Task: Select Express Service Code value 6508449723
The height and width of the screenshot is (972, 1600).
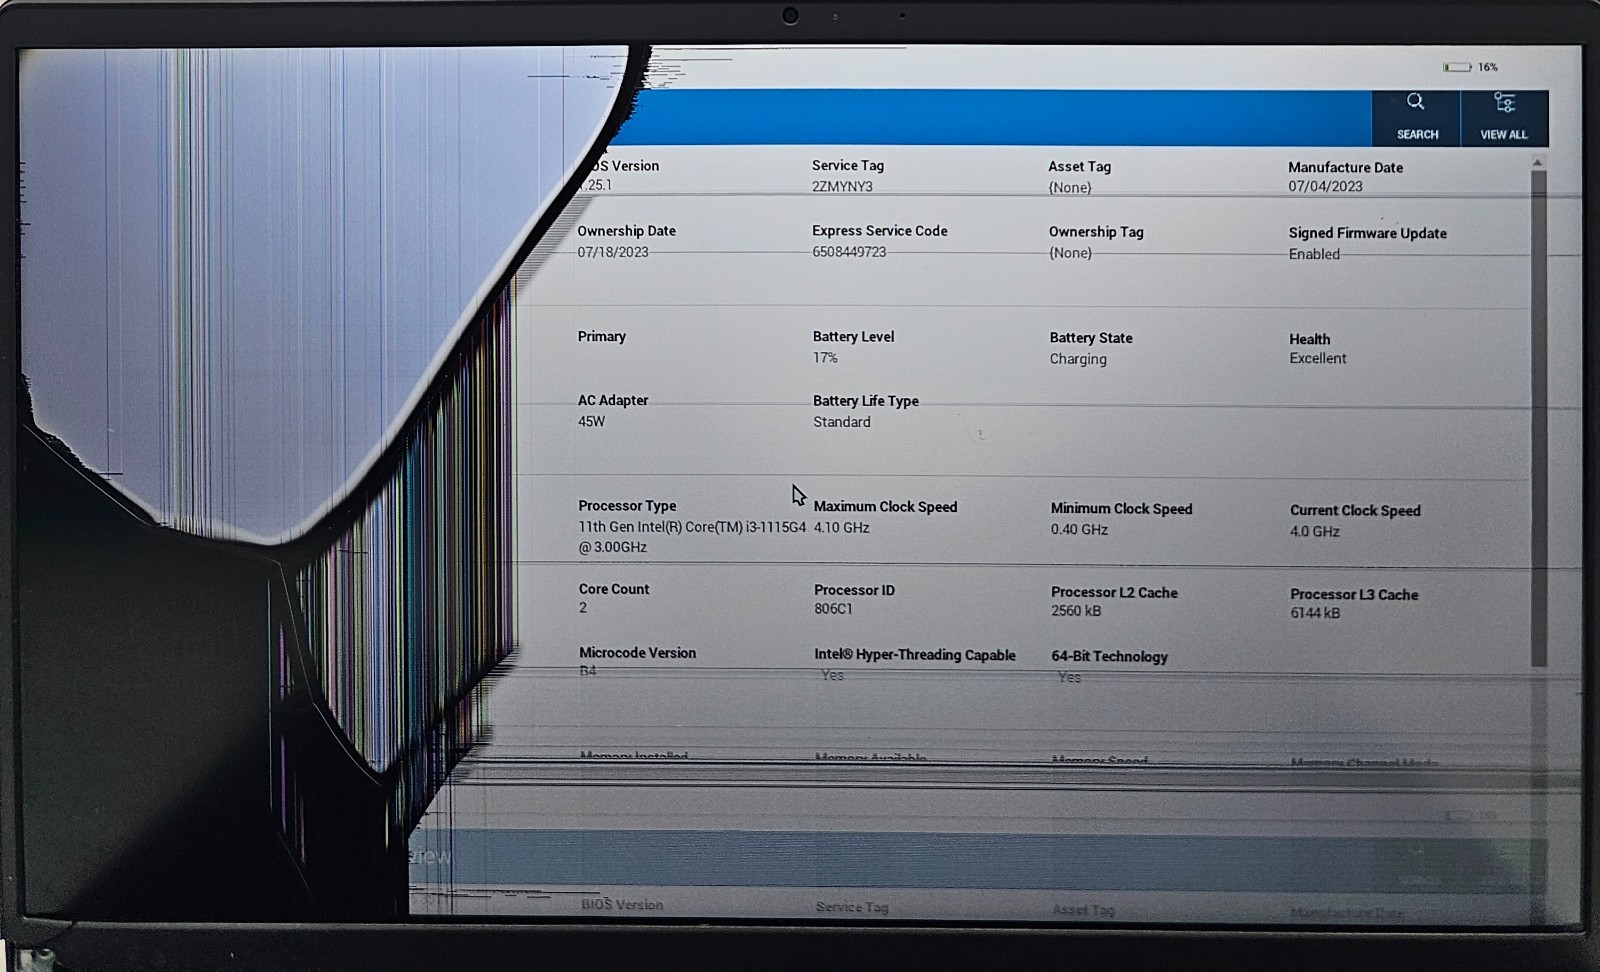Action: [849, 252]
